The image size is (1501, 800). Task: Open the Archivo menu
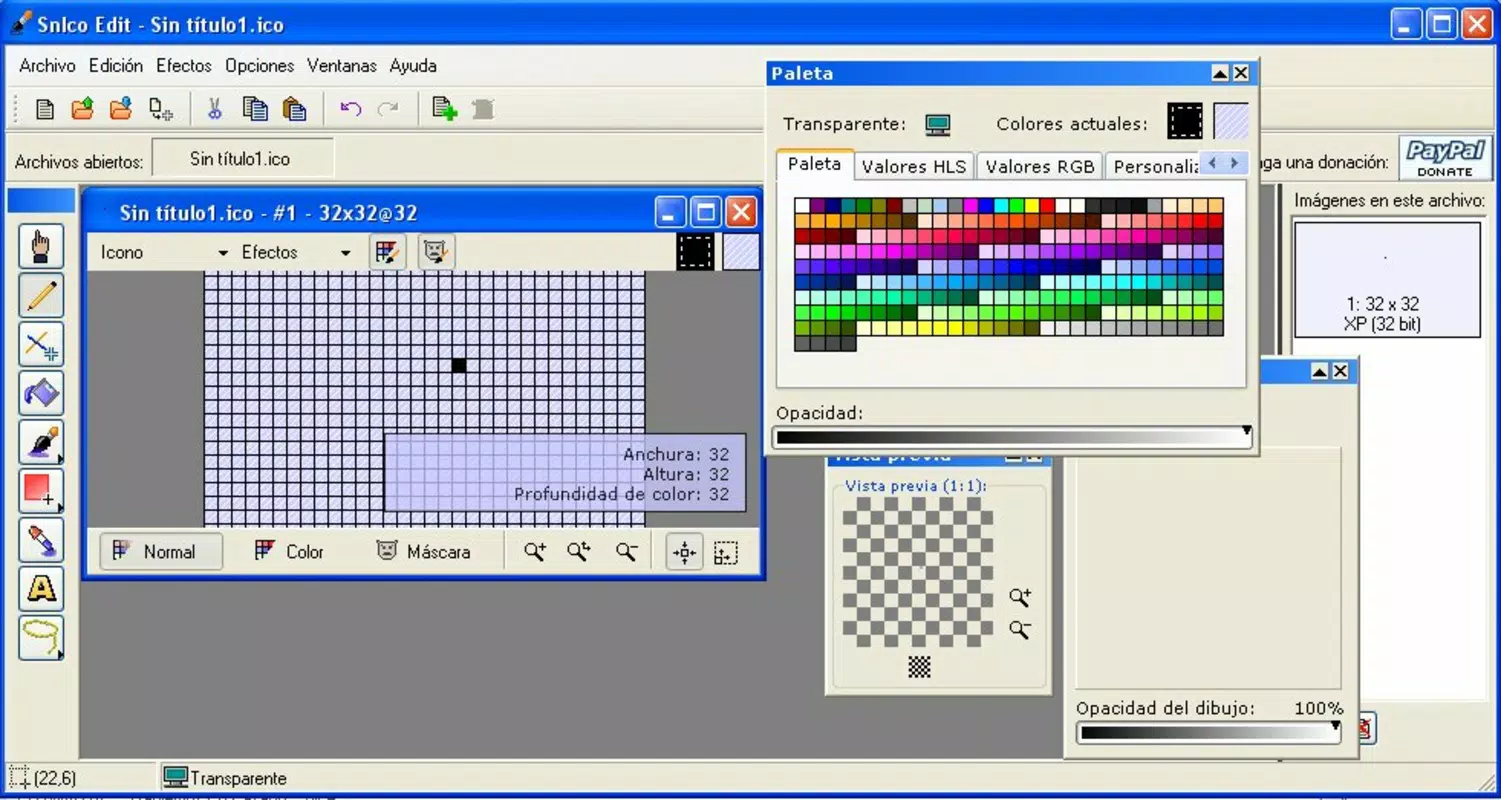[47, 66]
